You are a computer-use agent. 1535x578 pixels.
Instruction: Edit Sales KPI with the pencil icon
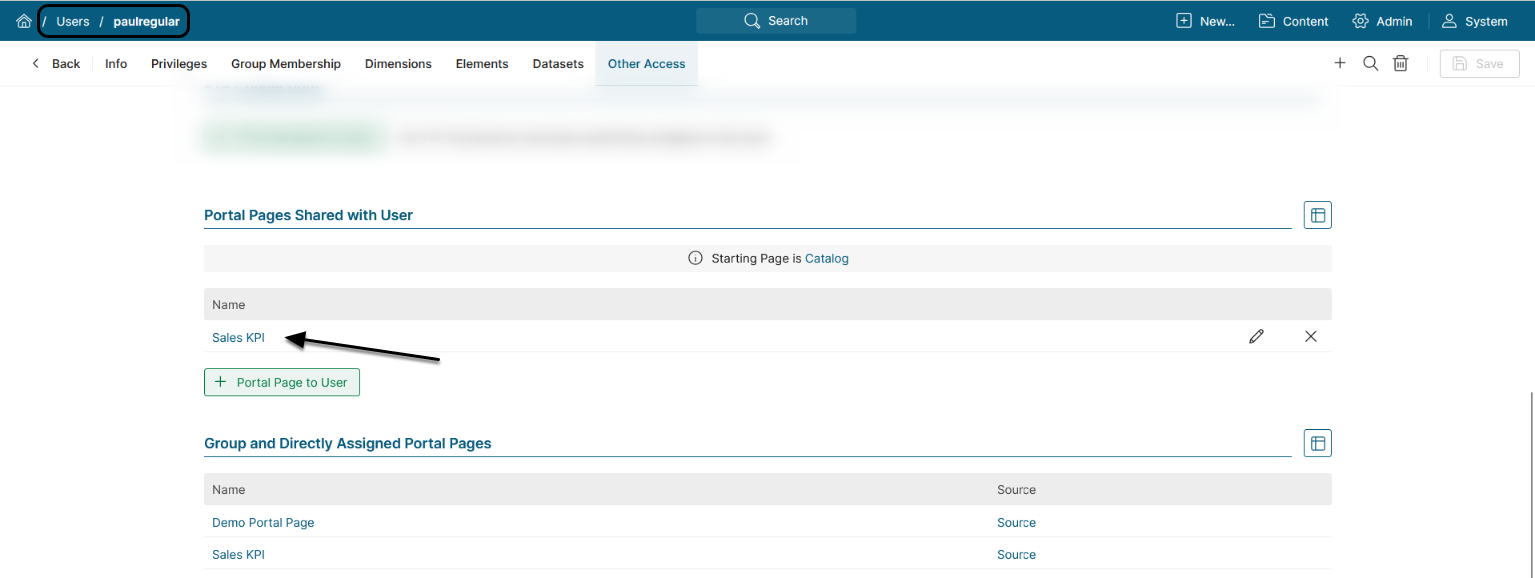(x=1256, y=336)
